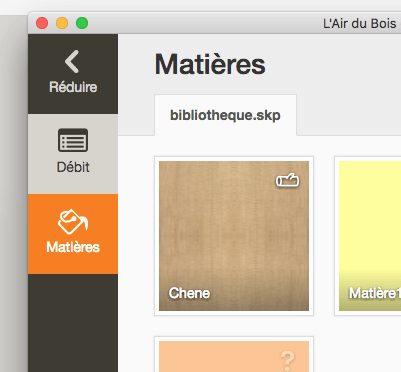Image resolution: width=401 pixels, height=372 pixels.
Task: Collapse sidebar with Réduire chevron icon
Action: pyautogui.click(x=72, y=61)
